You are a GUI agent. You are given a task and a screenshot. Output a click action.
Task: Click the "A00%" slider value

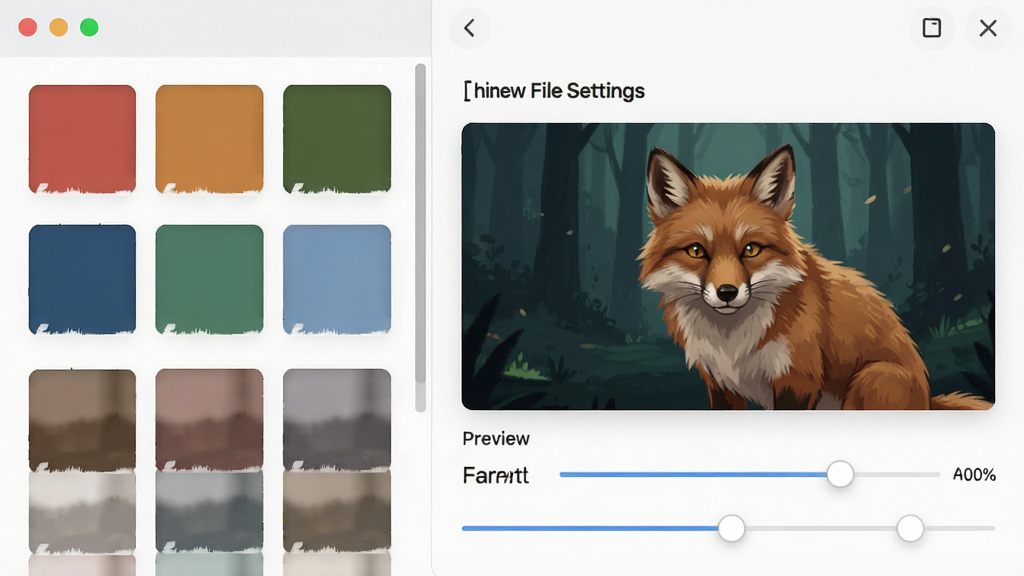click(x=974, y=475)
